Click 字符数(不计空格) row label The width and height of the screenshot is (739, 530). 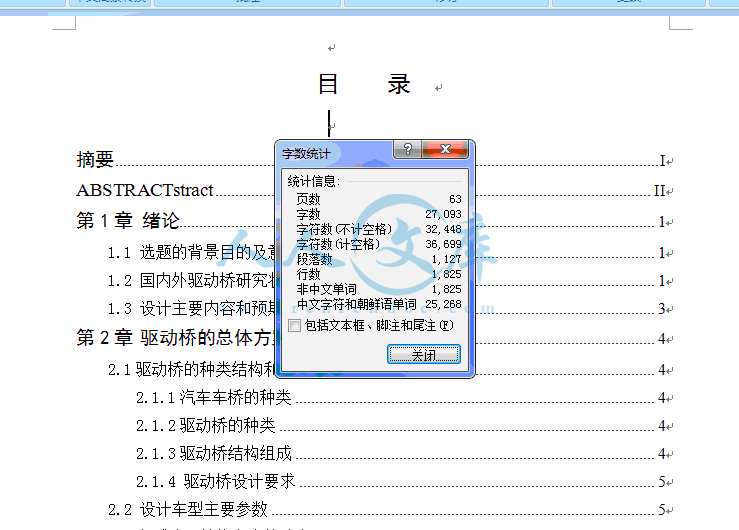[x=344, y=229]
